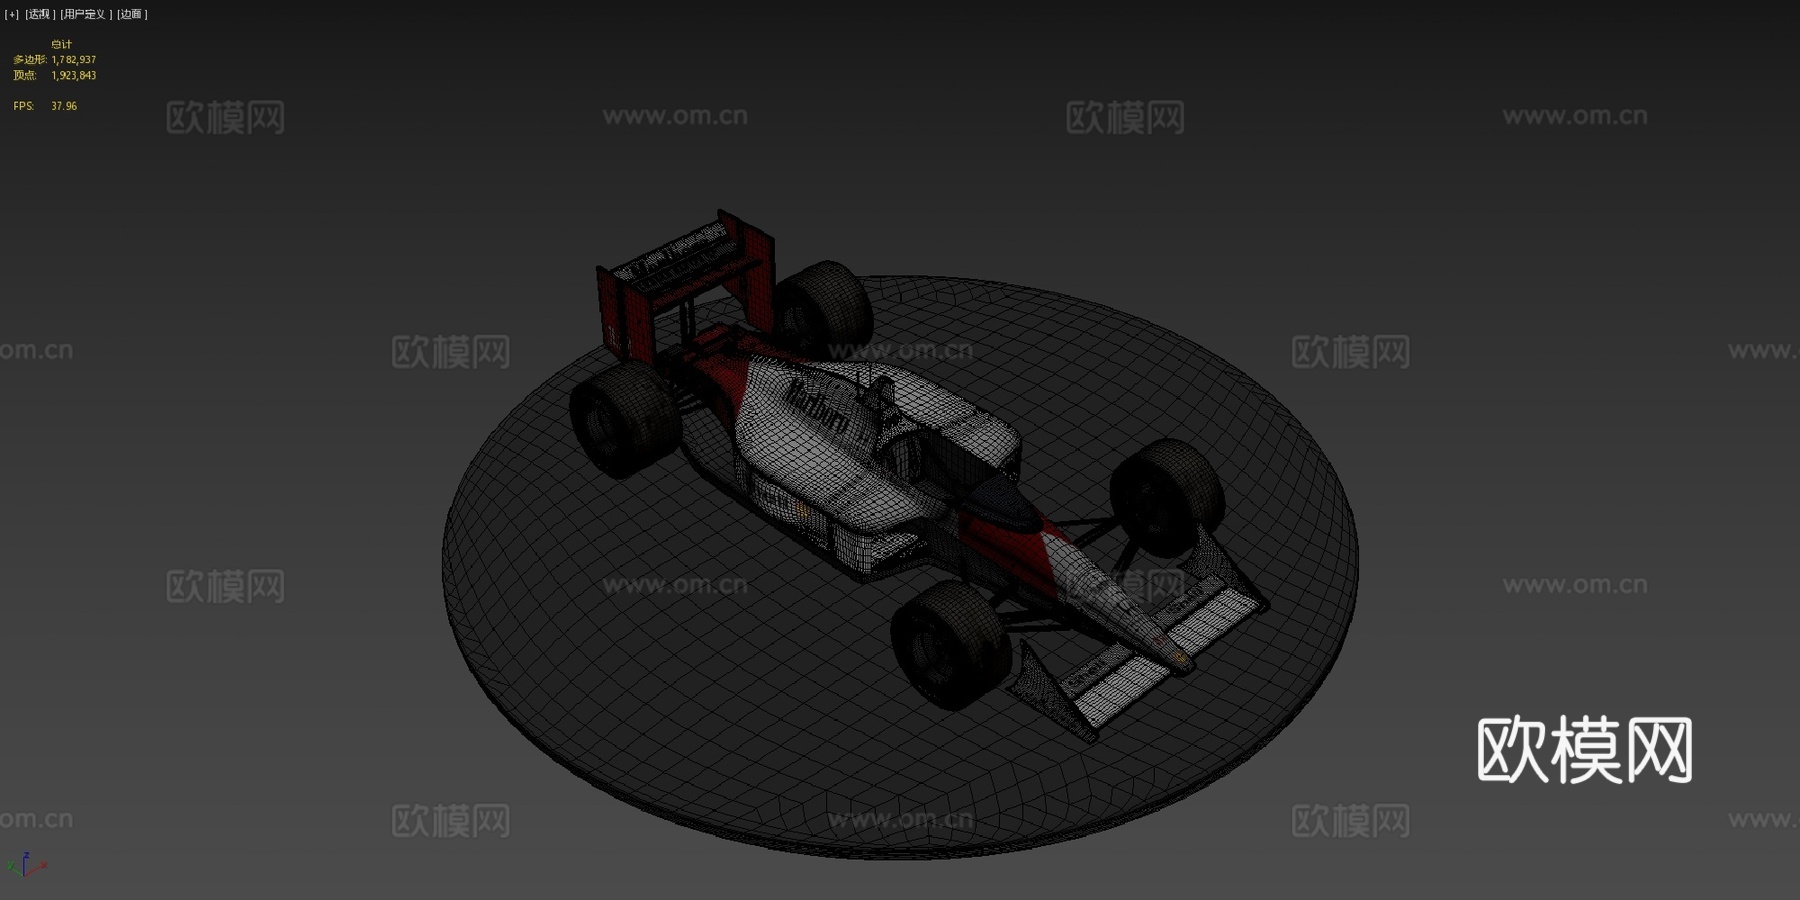Screen dimensions: 1800x900
Task: Click the 顶点 statistics label
Action: (x=25, y=76)
